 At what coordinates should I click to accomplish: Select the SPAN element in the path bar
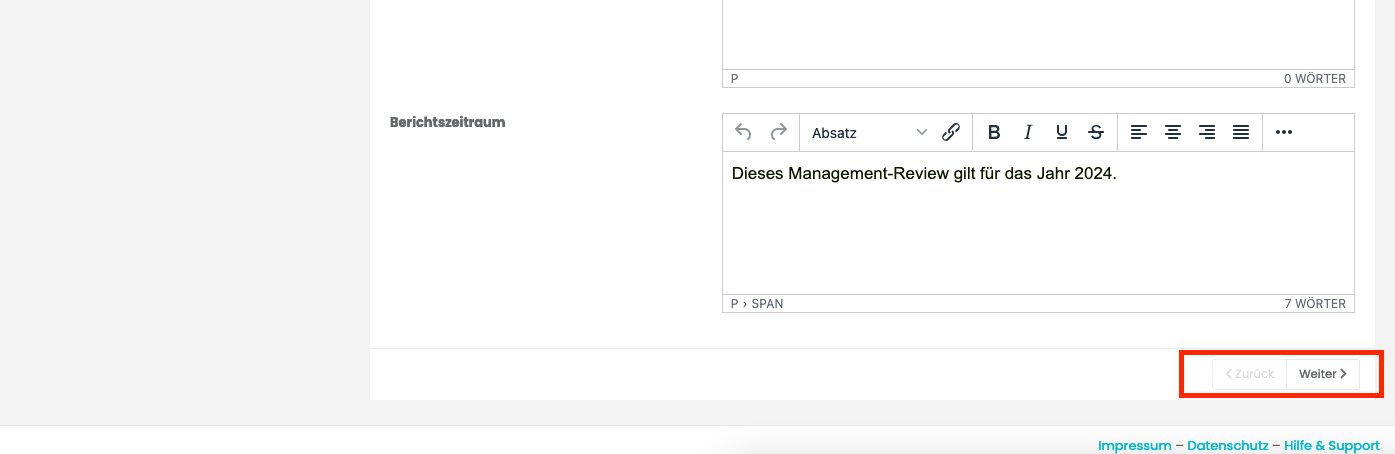point(767,303)
